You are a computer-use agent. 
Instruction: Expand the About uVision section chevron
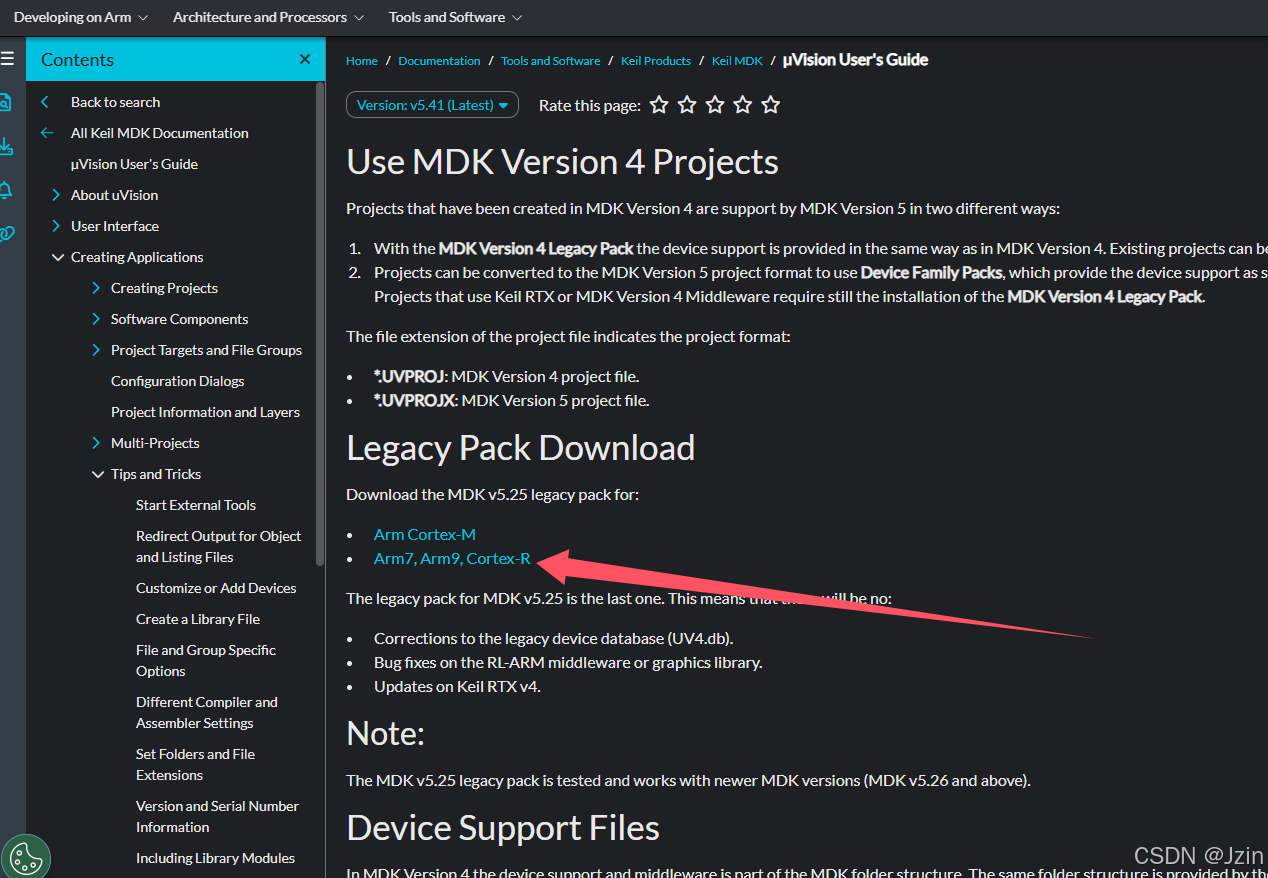click(57, 195)
